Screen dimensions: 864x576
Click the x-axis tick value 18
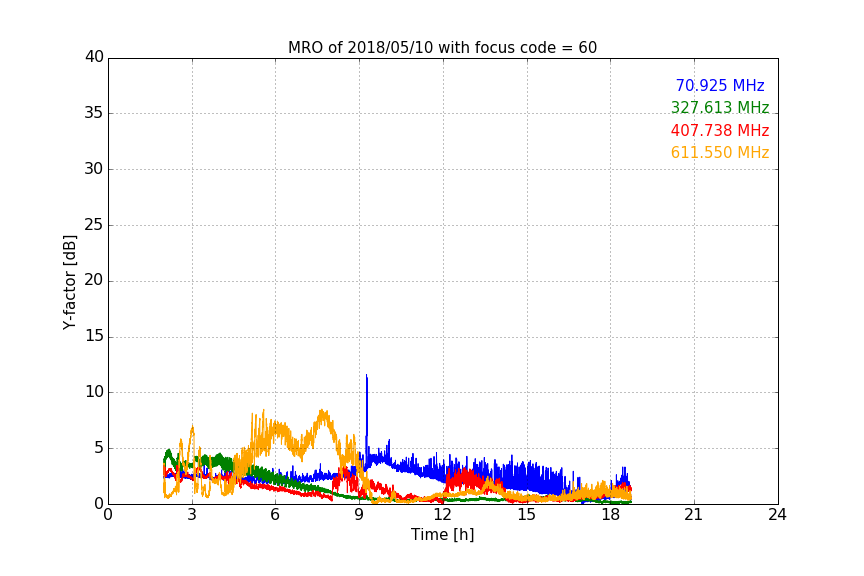611,515
